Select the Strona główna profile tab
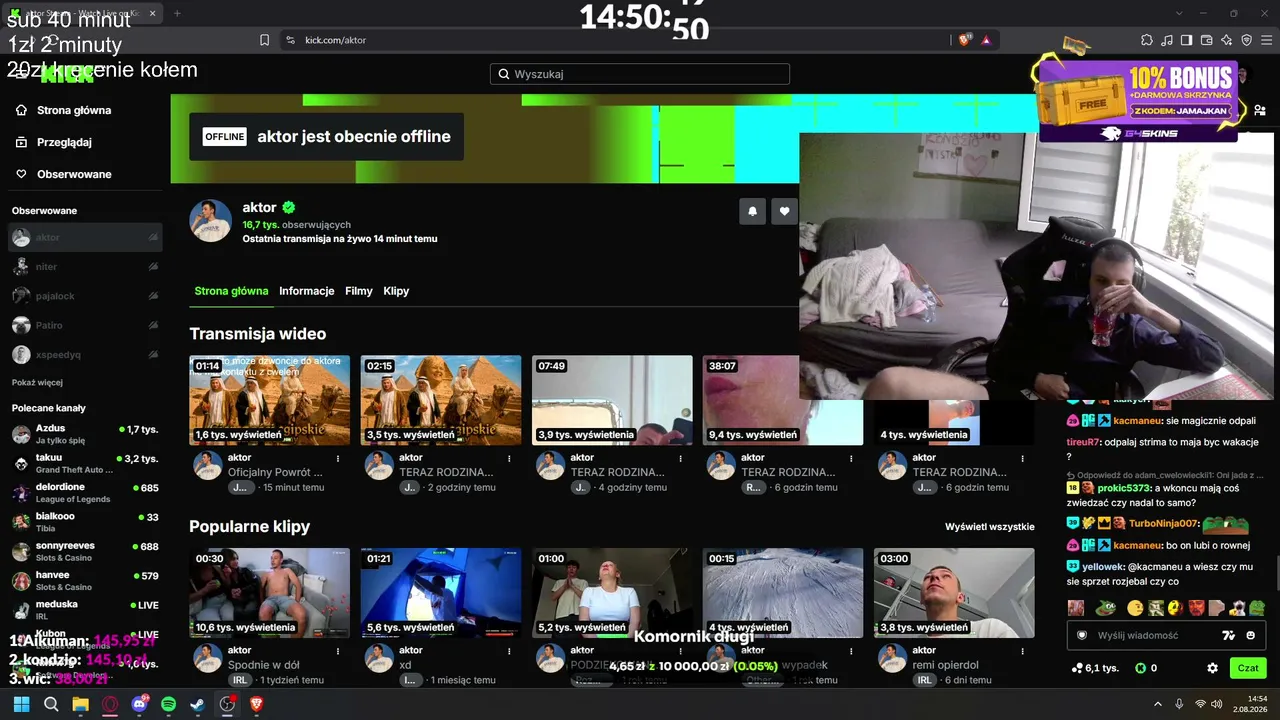Screen dimensions: 1280x720 tap(231, 291)
